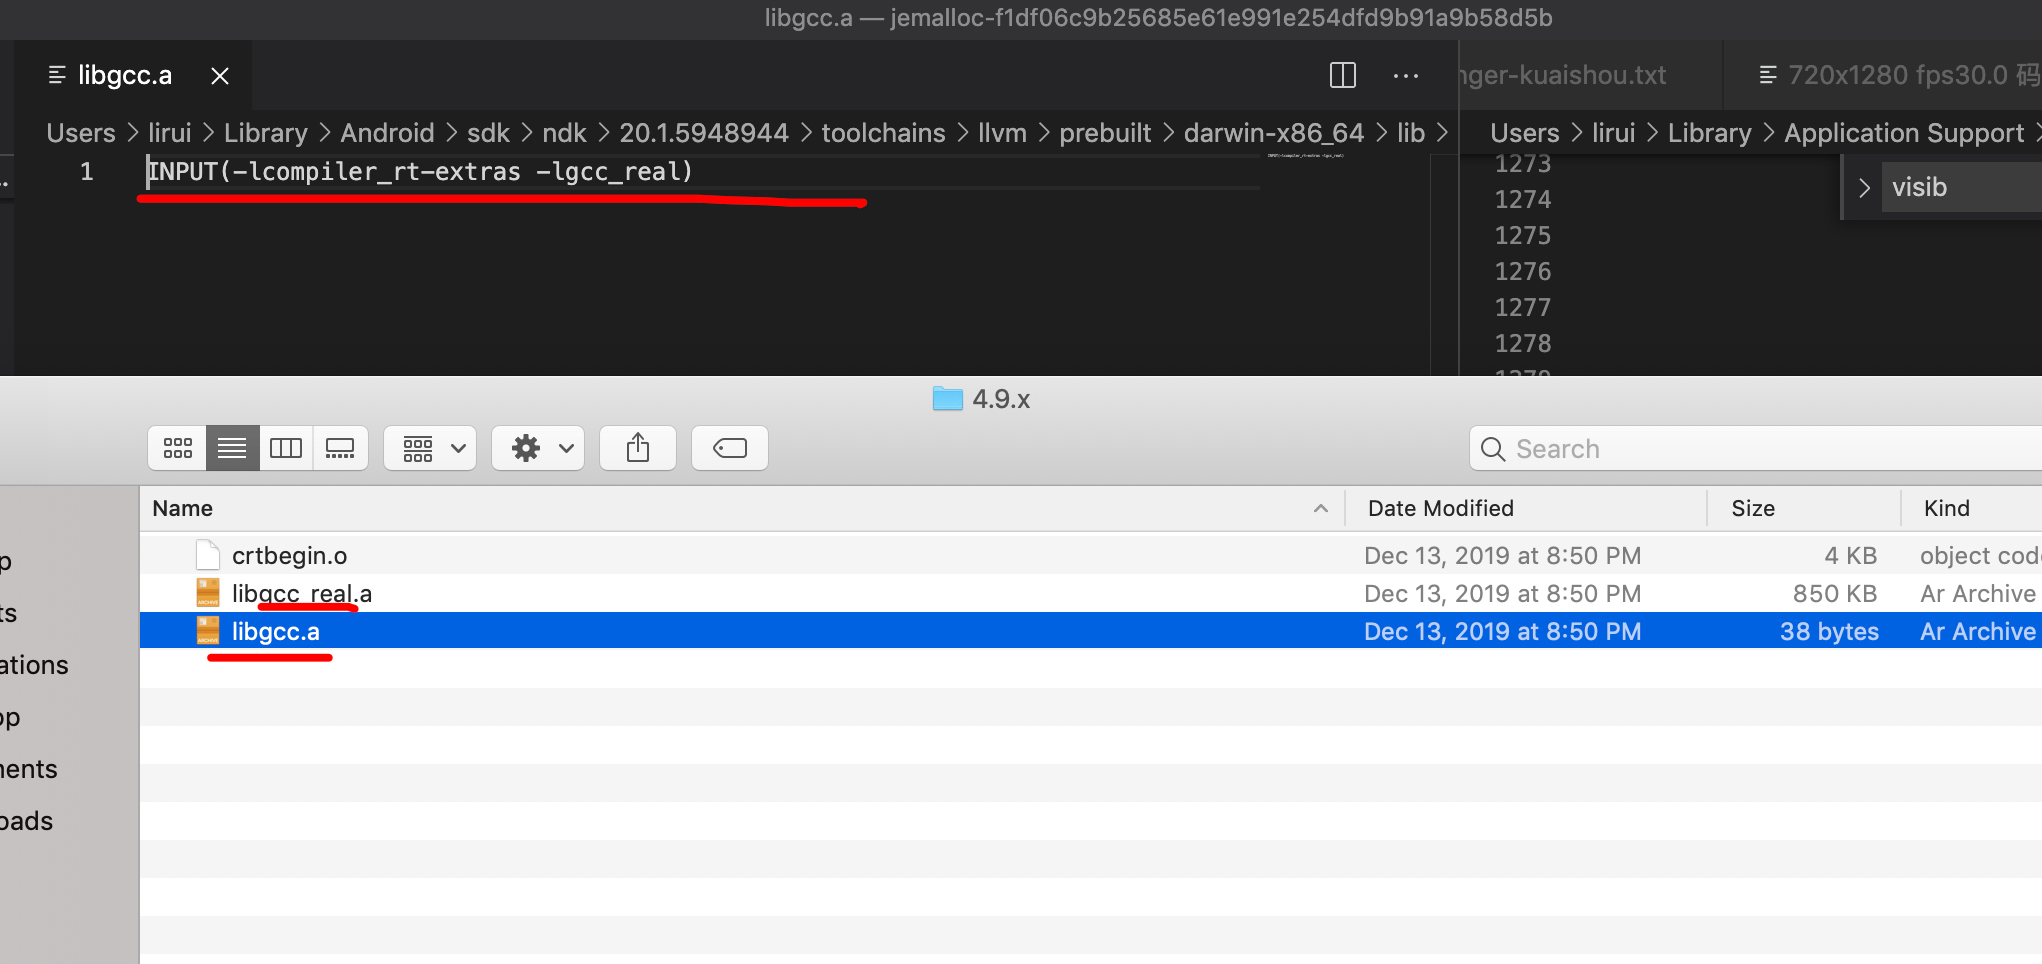Expand the find widget replace chevron
2042x964 pixels.
point(1864,187)
